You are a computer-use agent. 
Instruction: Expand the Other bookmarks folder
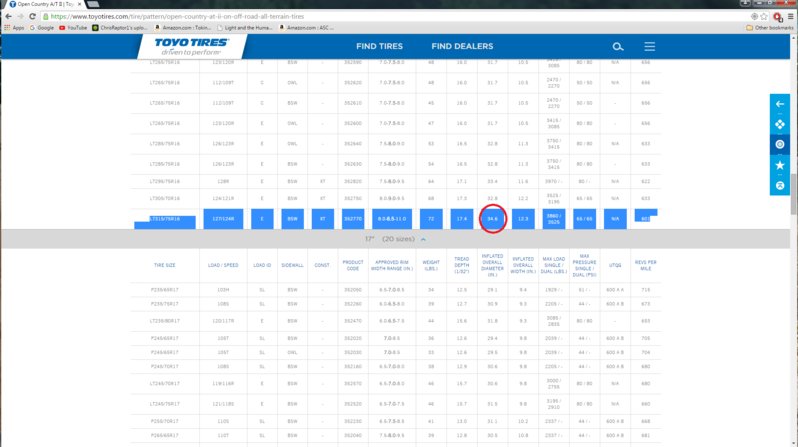click(x=770, y=27)
